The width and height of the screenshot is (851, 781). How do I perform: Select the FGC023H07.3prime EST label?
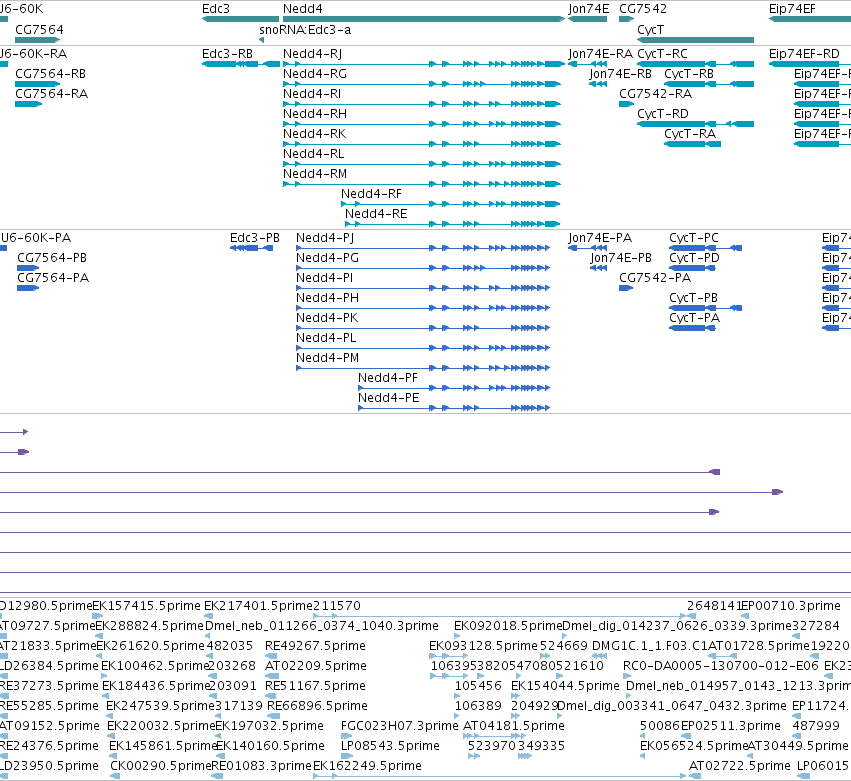399,726
